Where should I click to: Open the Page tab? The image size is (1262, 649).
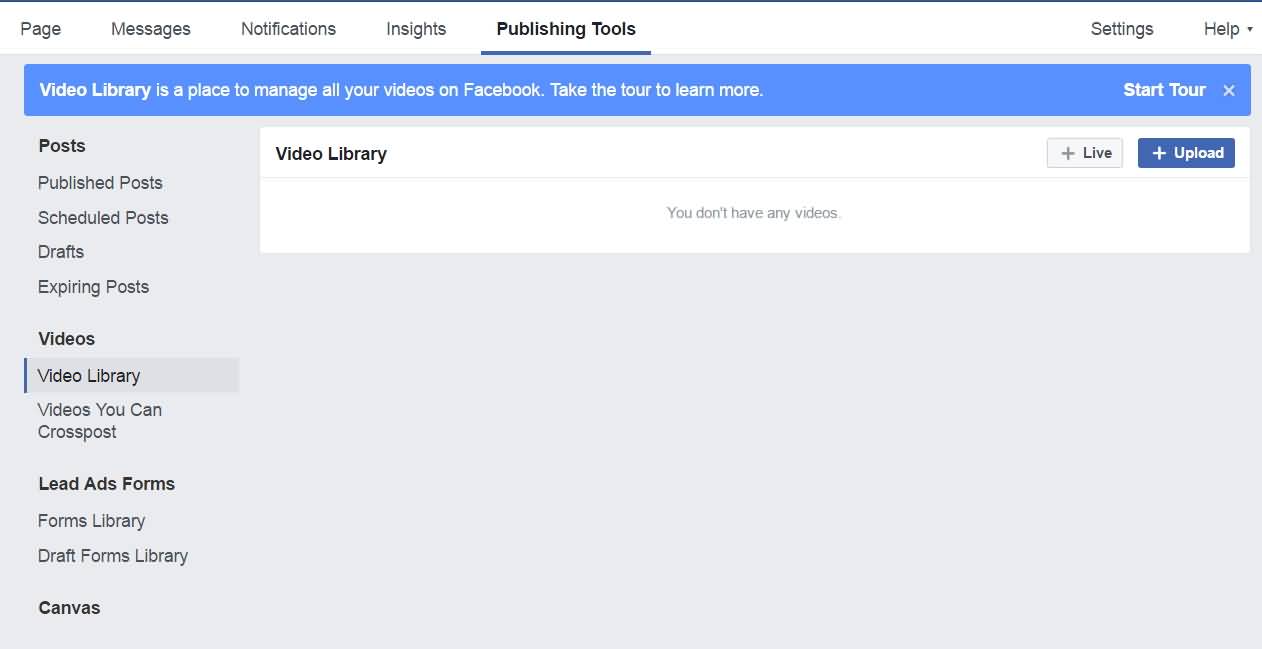click(x=41, y=29)
